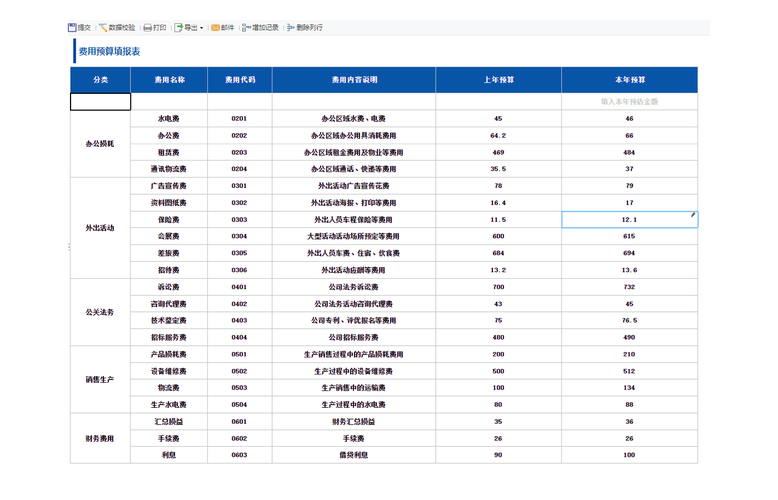Click the 增加记录 add record icon

click(246, 28)
